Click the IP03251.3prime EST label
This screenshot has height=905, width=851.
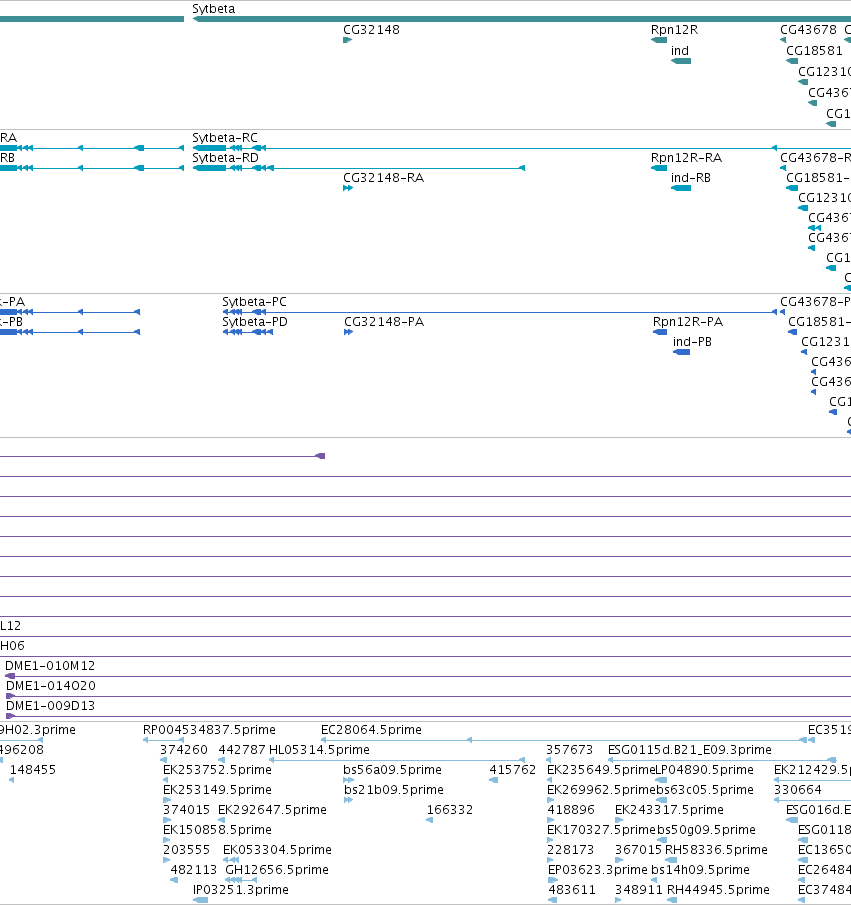[241, 890]
